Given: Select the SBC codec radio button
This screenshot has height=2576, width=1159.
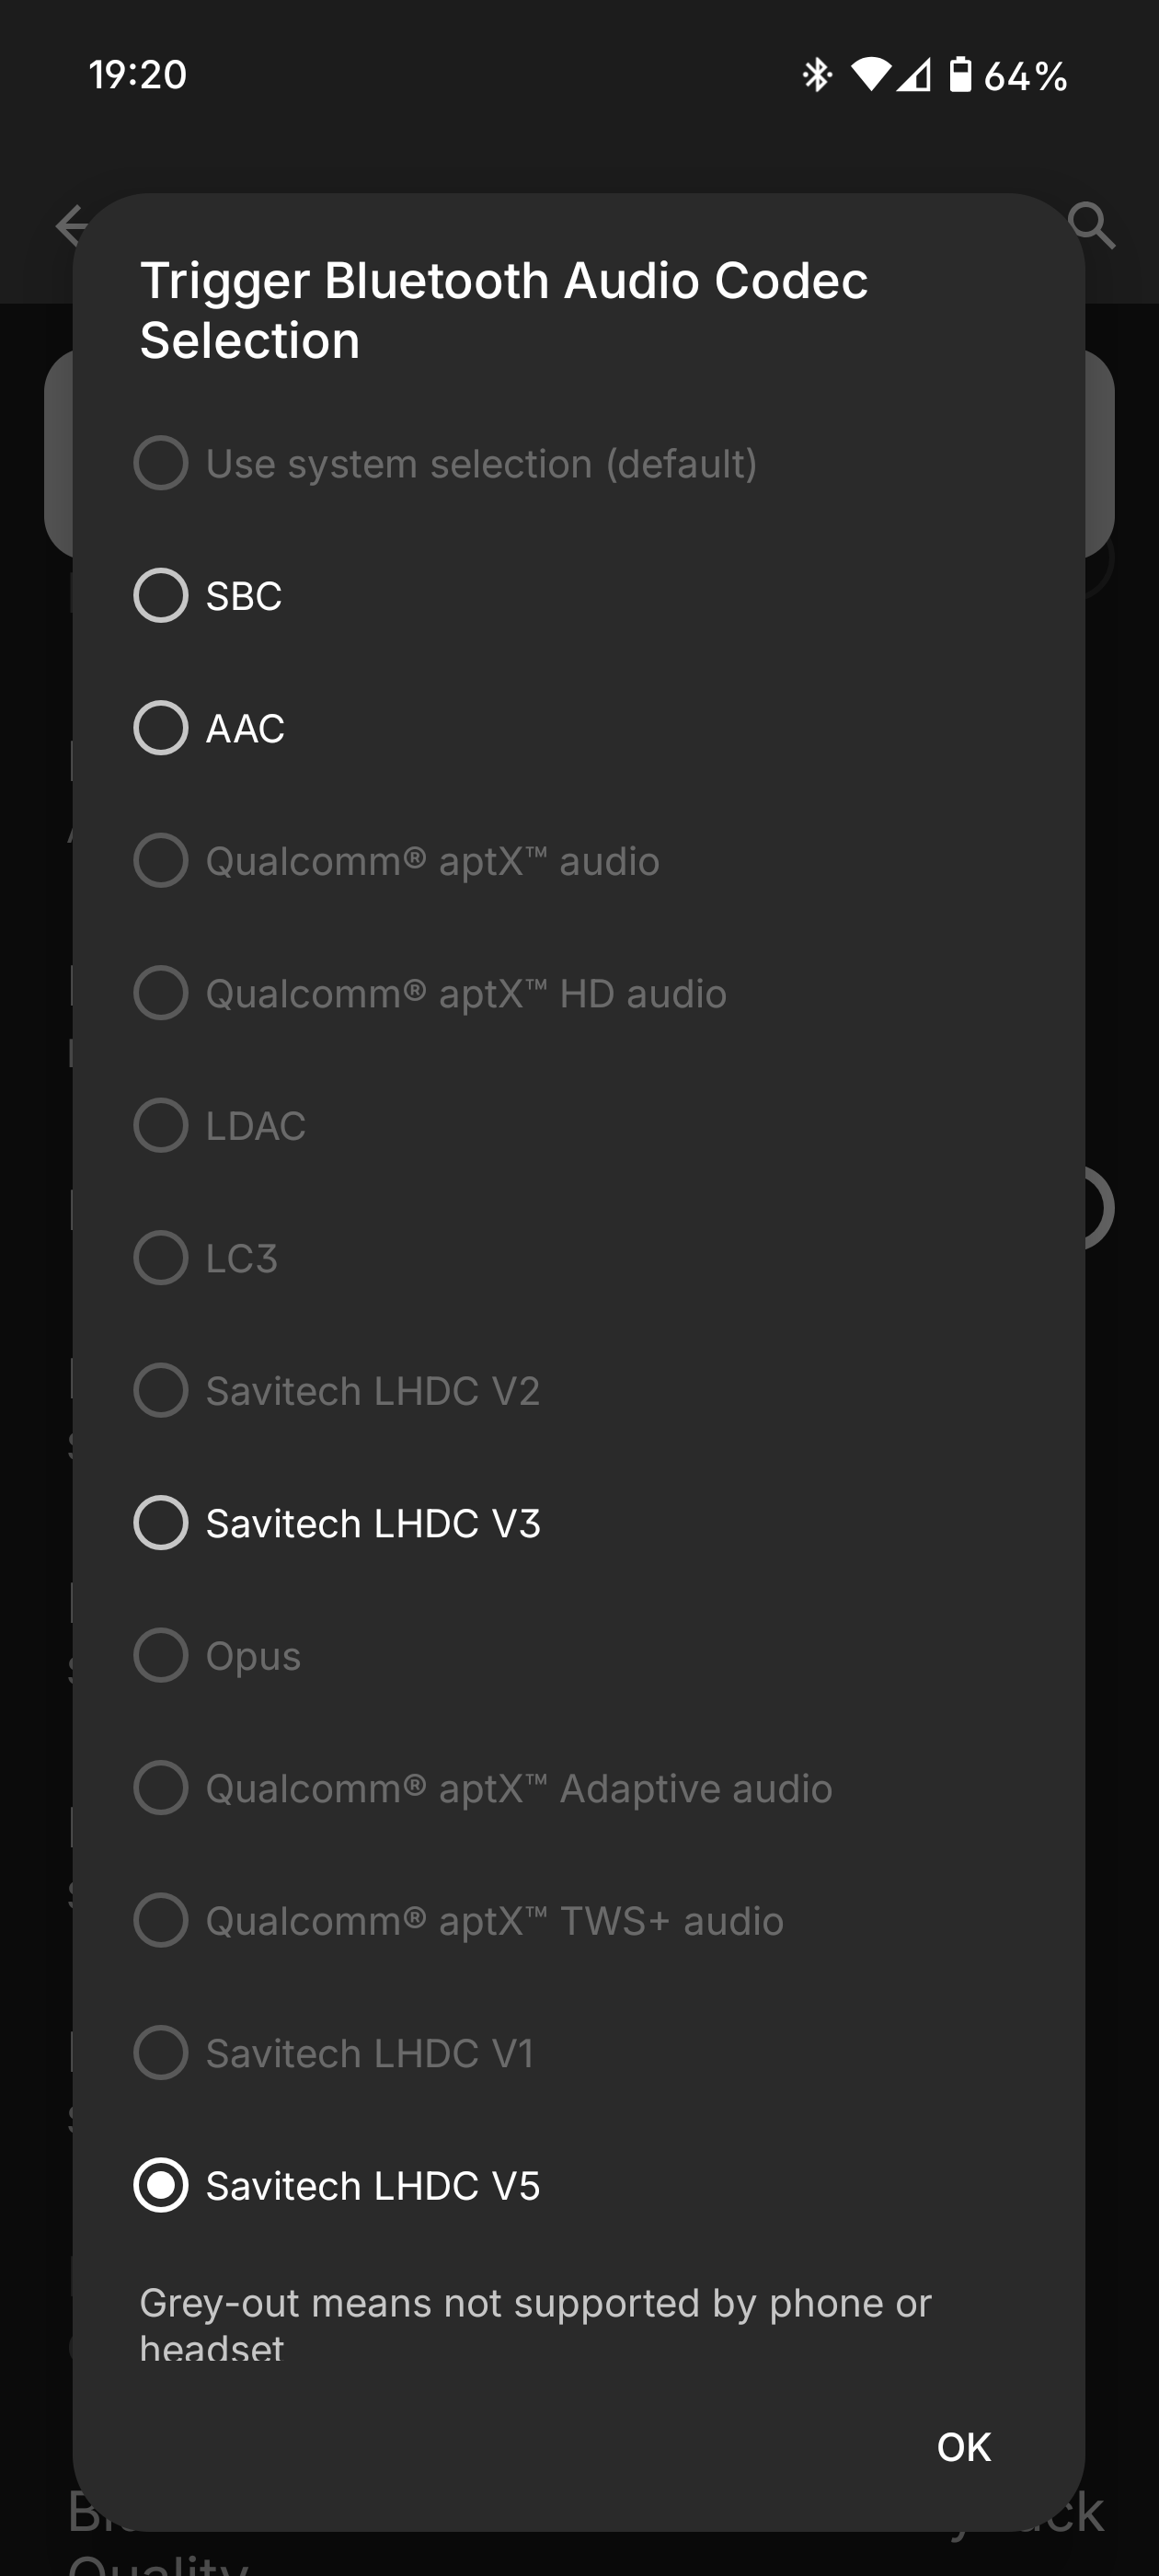Looking at the screenshot, I should click(x=161, y=596).
